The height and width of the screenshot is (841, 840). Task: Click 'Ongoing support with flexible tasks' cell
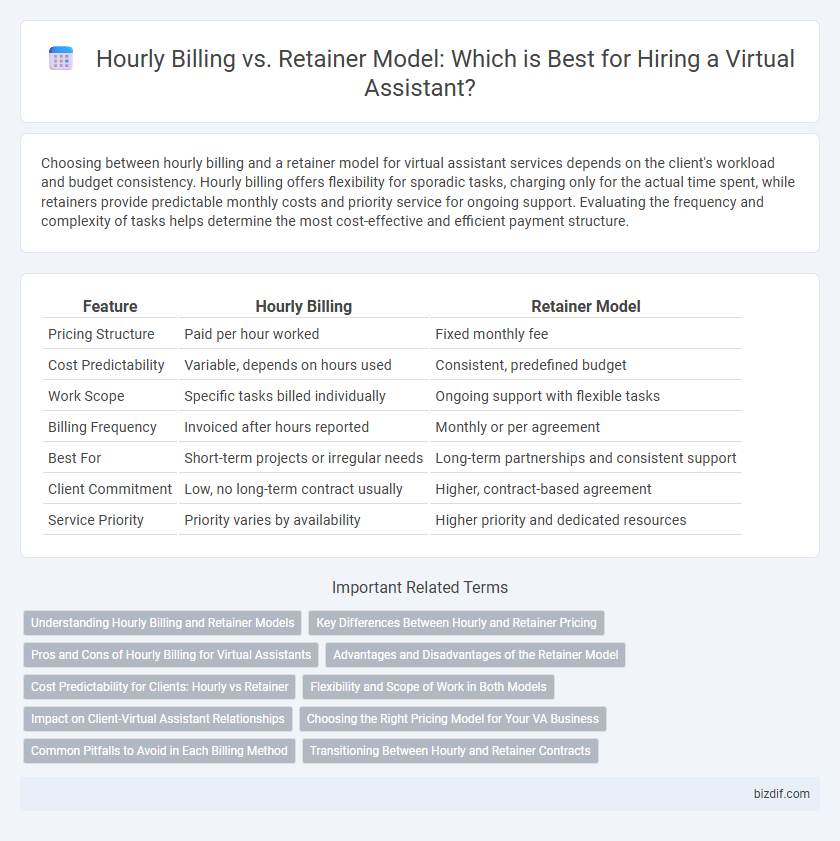pos(586,396)
